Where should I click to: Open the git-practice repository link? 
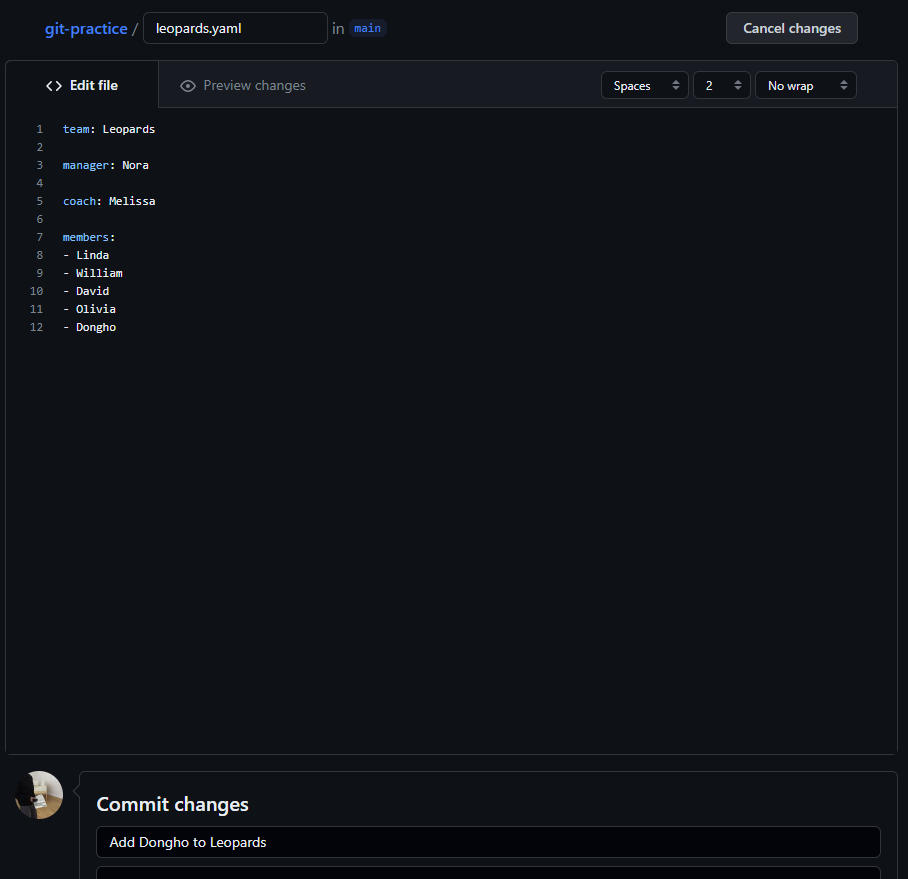coord(86,29)
